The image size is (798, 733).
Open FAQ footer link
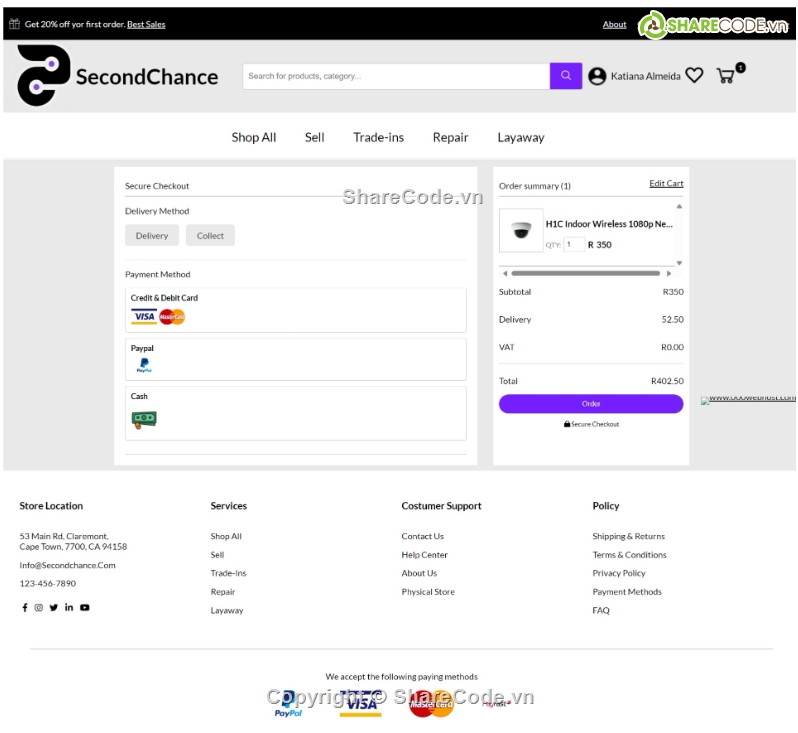[x=601, y=610]
